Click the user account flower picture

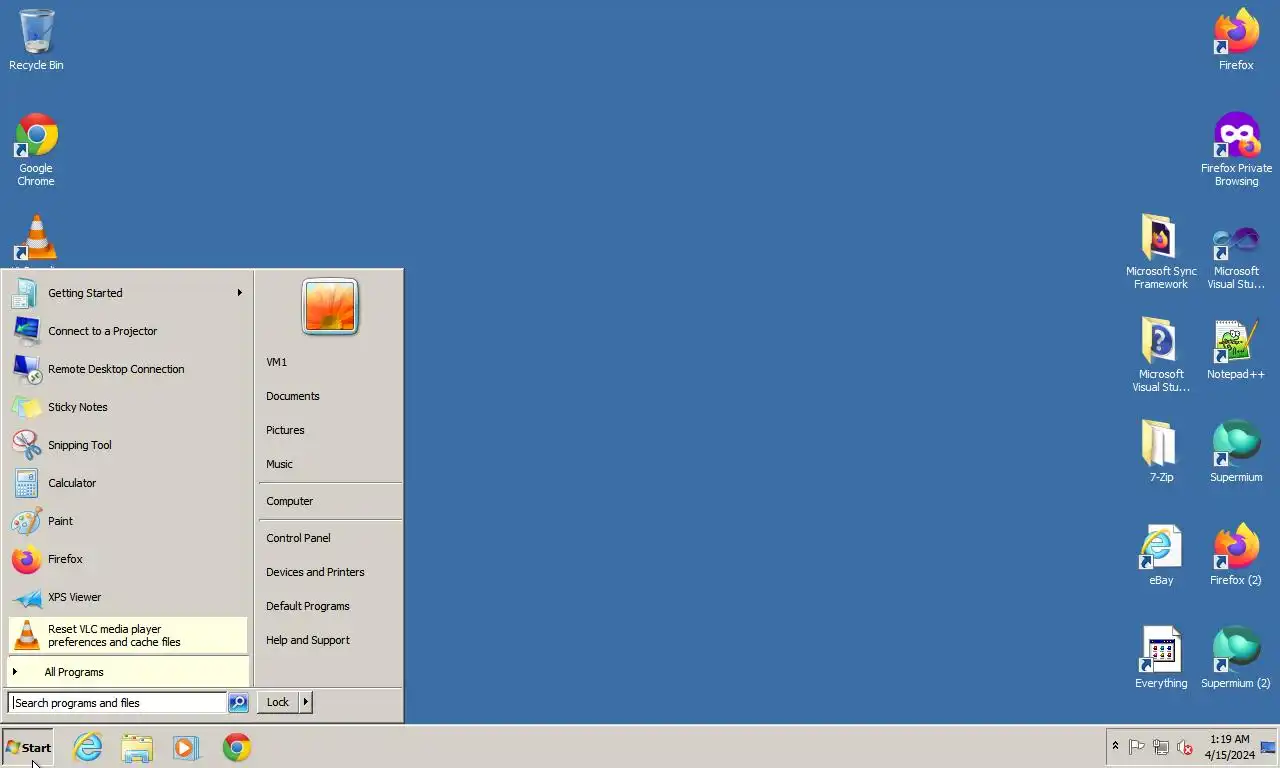(330, 306)
